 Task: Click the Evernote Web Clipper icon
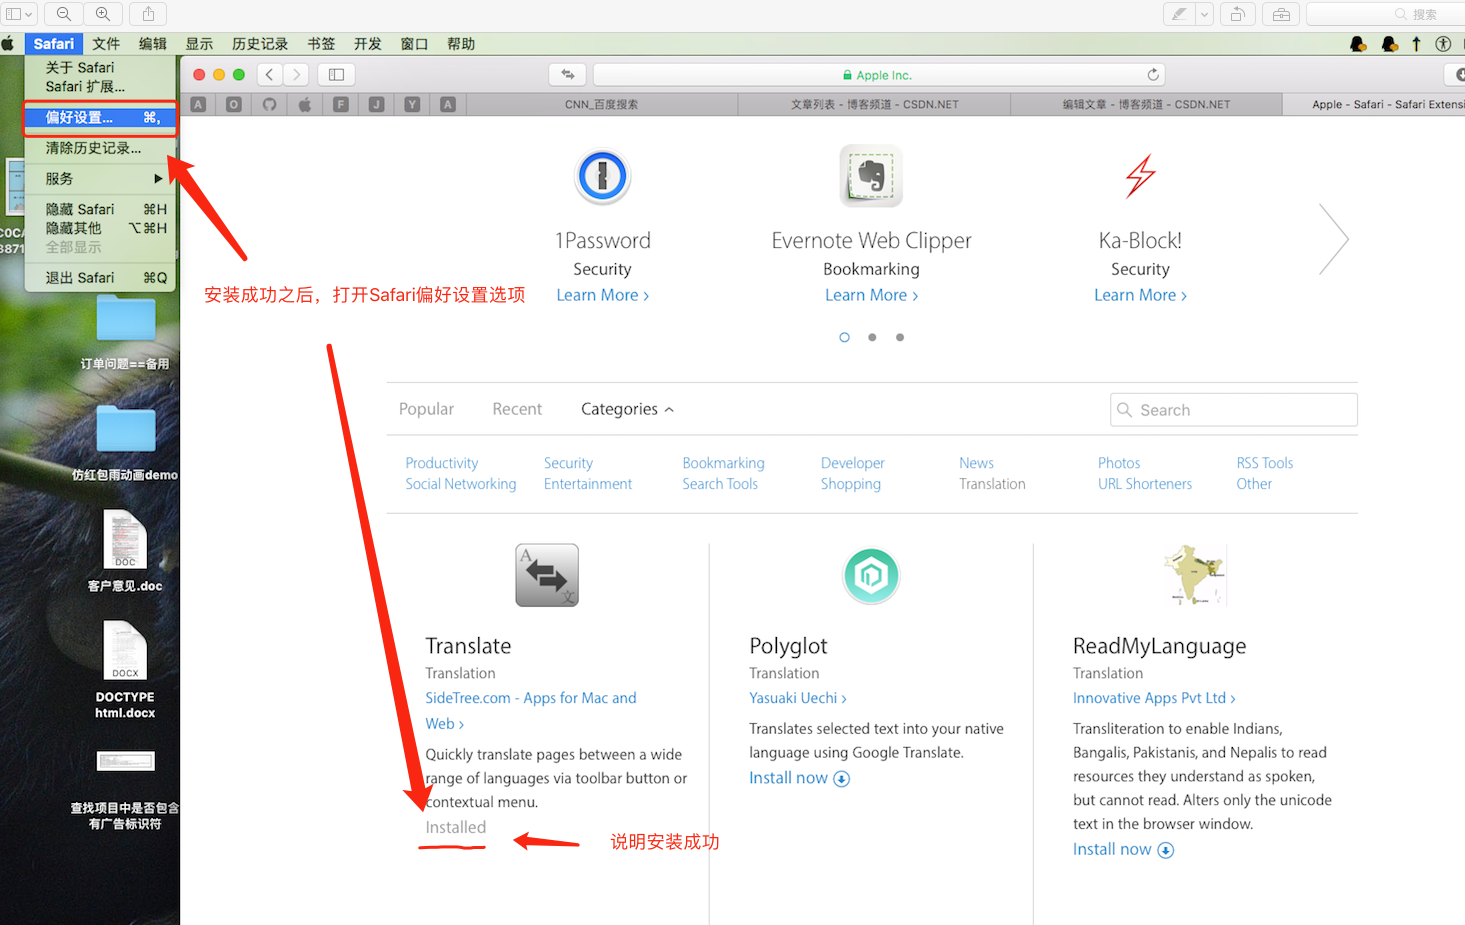tap(871, 176)
